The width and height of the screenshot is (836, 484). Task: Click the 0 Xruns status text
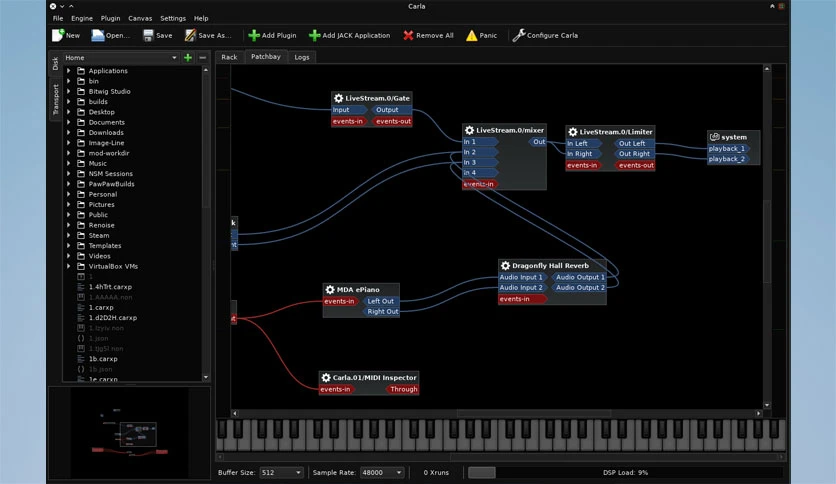pyautogui.click(x=436, y=472)
